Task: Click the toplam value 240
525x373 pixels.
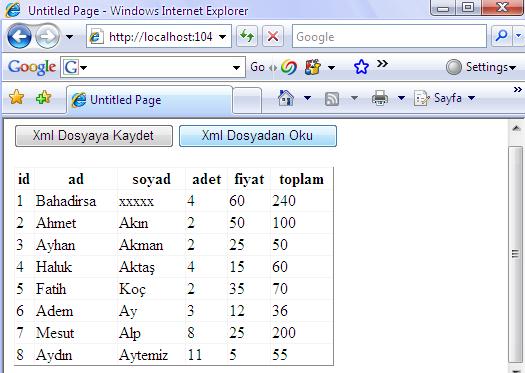Action: pyautogui.click(x=284, y=201)
